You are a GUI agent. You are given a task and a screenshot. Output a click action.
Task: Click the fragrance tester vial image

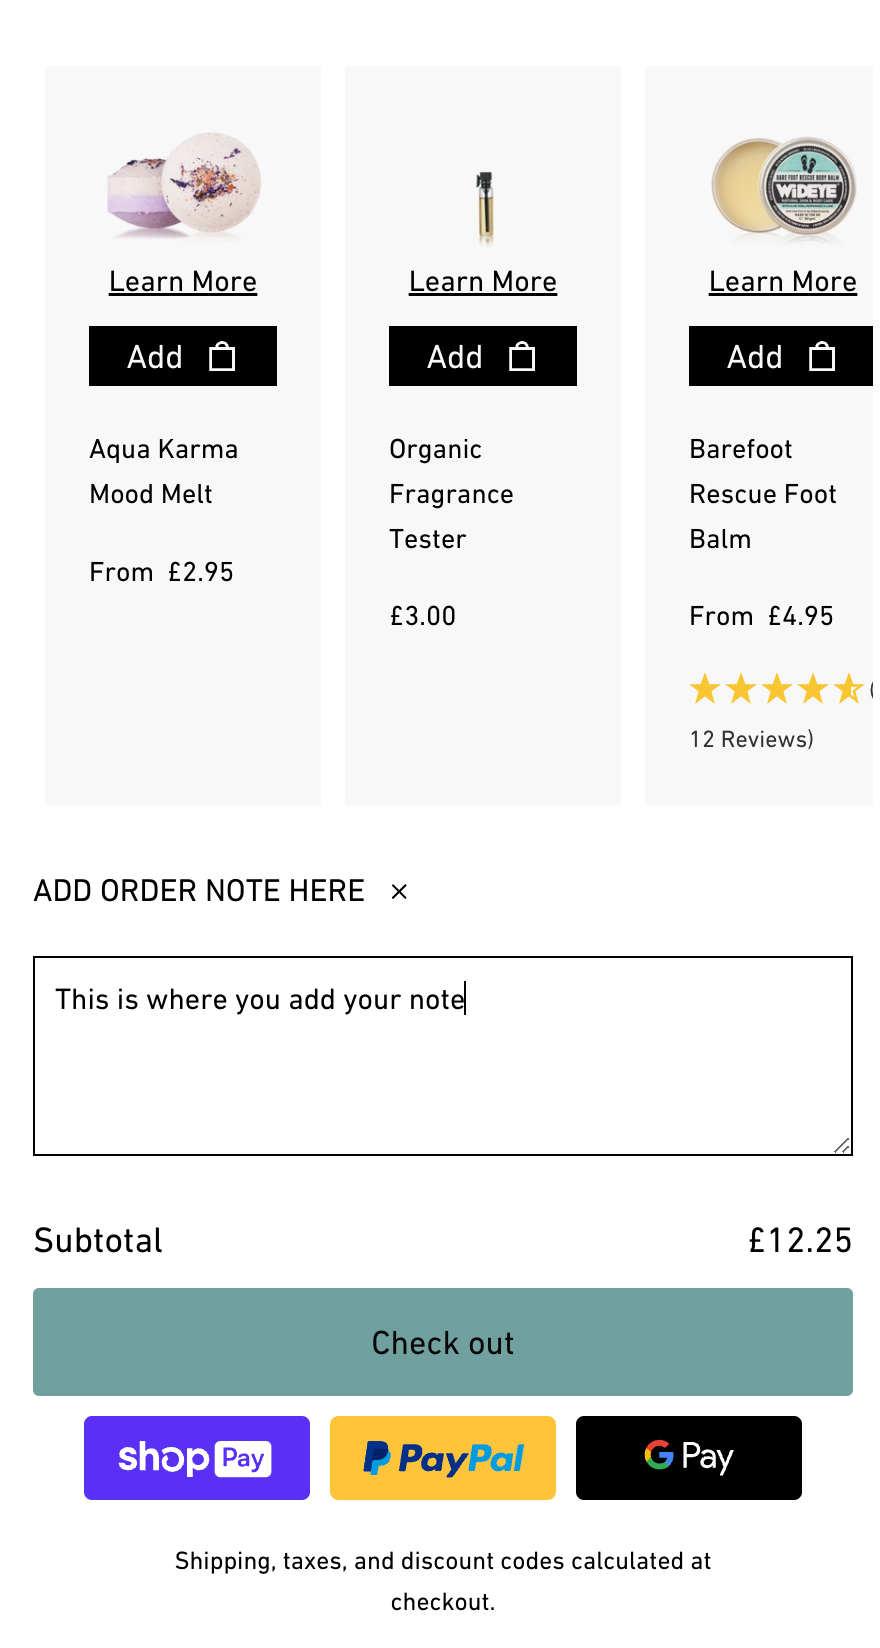485,205
